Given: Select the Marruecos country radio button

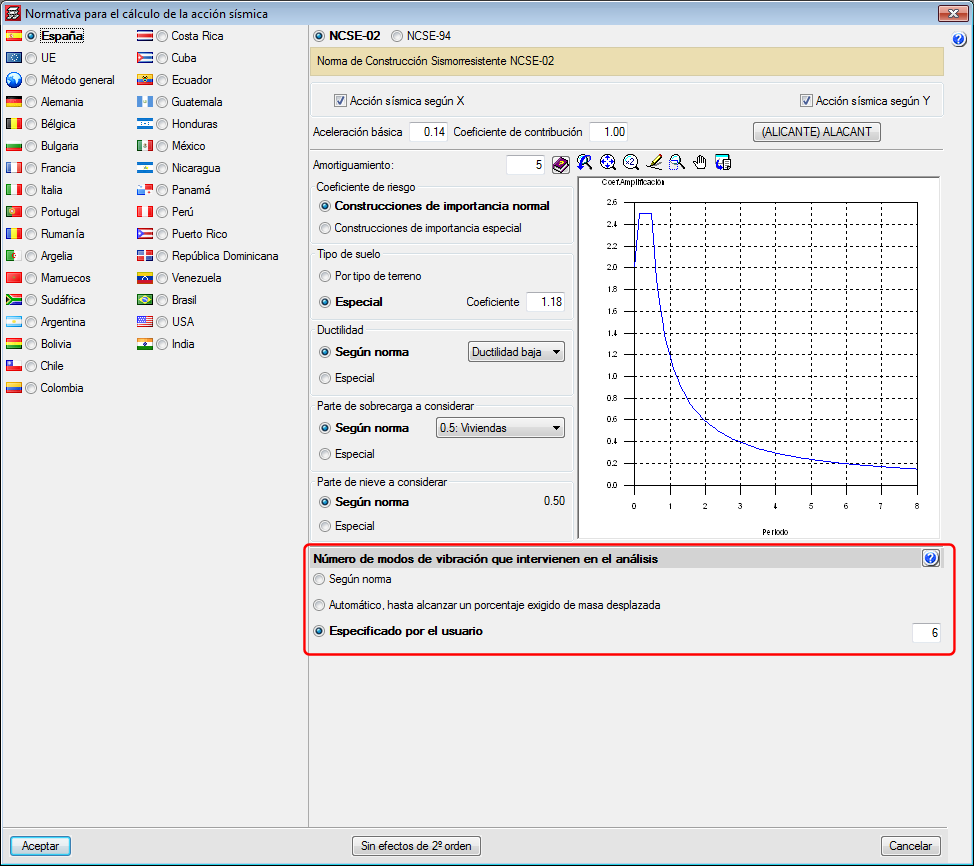Looking at the screenshot, I should click(31, 278).
